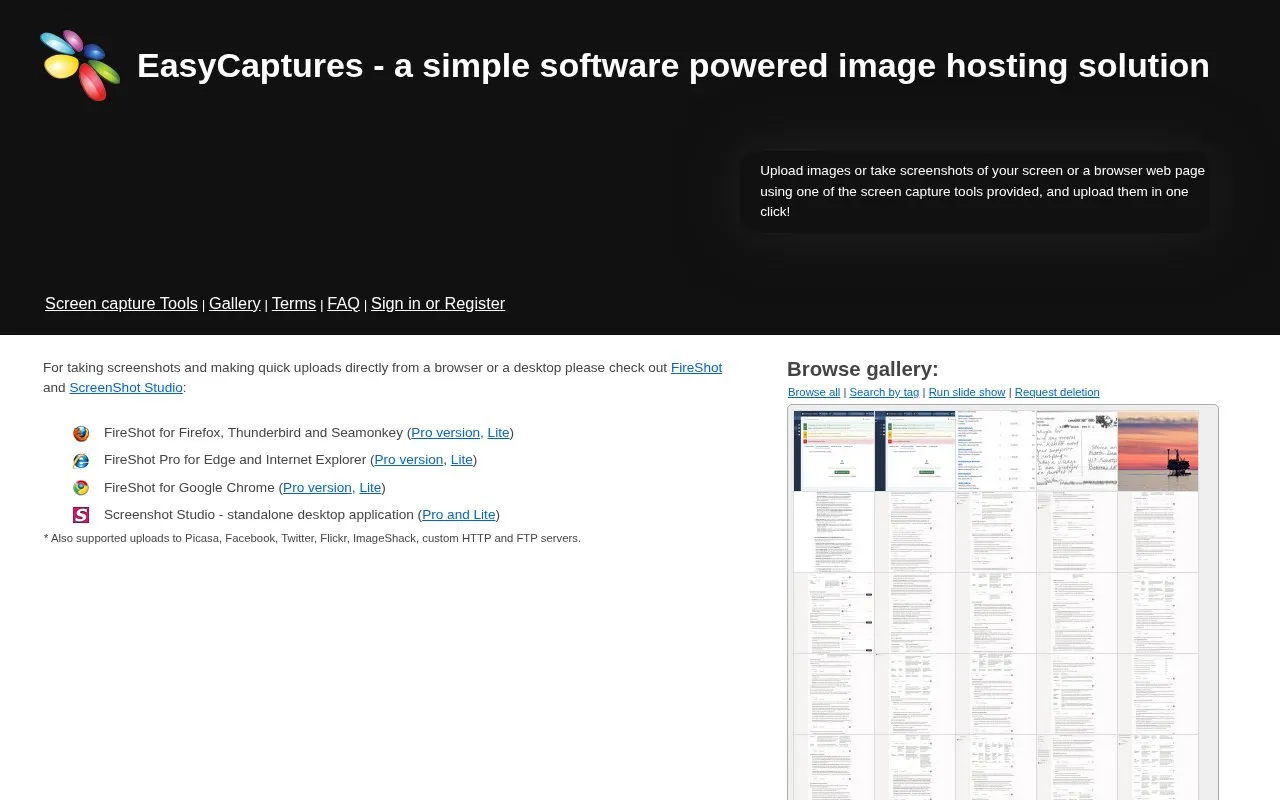This screenshot has width=1280, height=800.
Task: Follow the FireShot link in intro text
Action: pos(696,367)
